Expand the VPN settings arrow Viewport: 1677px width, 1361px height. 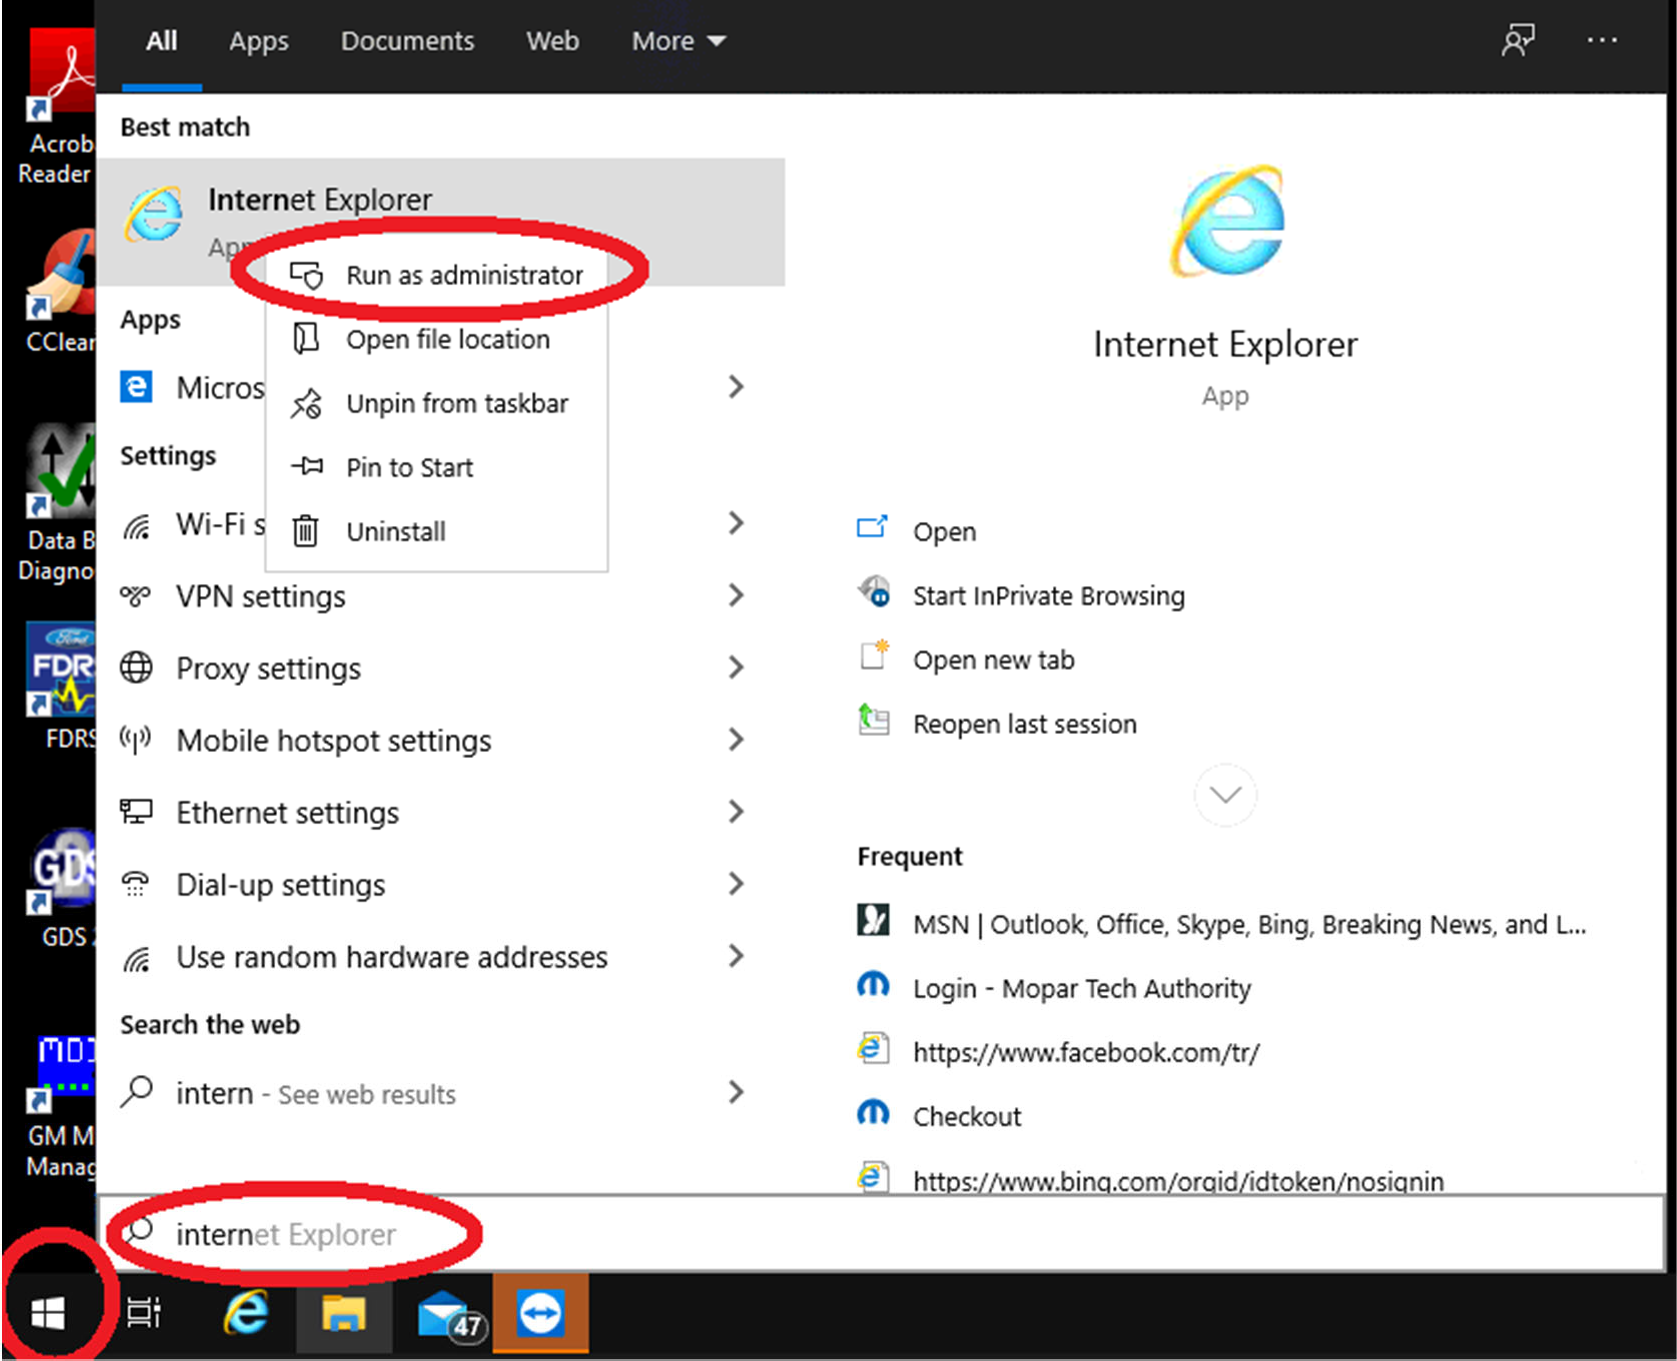point(736,595)
